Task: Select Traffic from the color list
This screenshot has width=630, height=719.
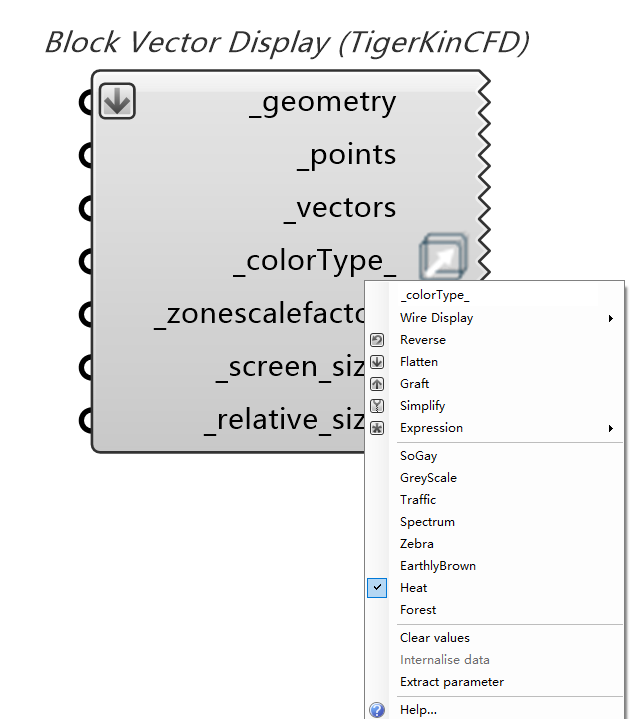Action: [x=418, y=500]
